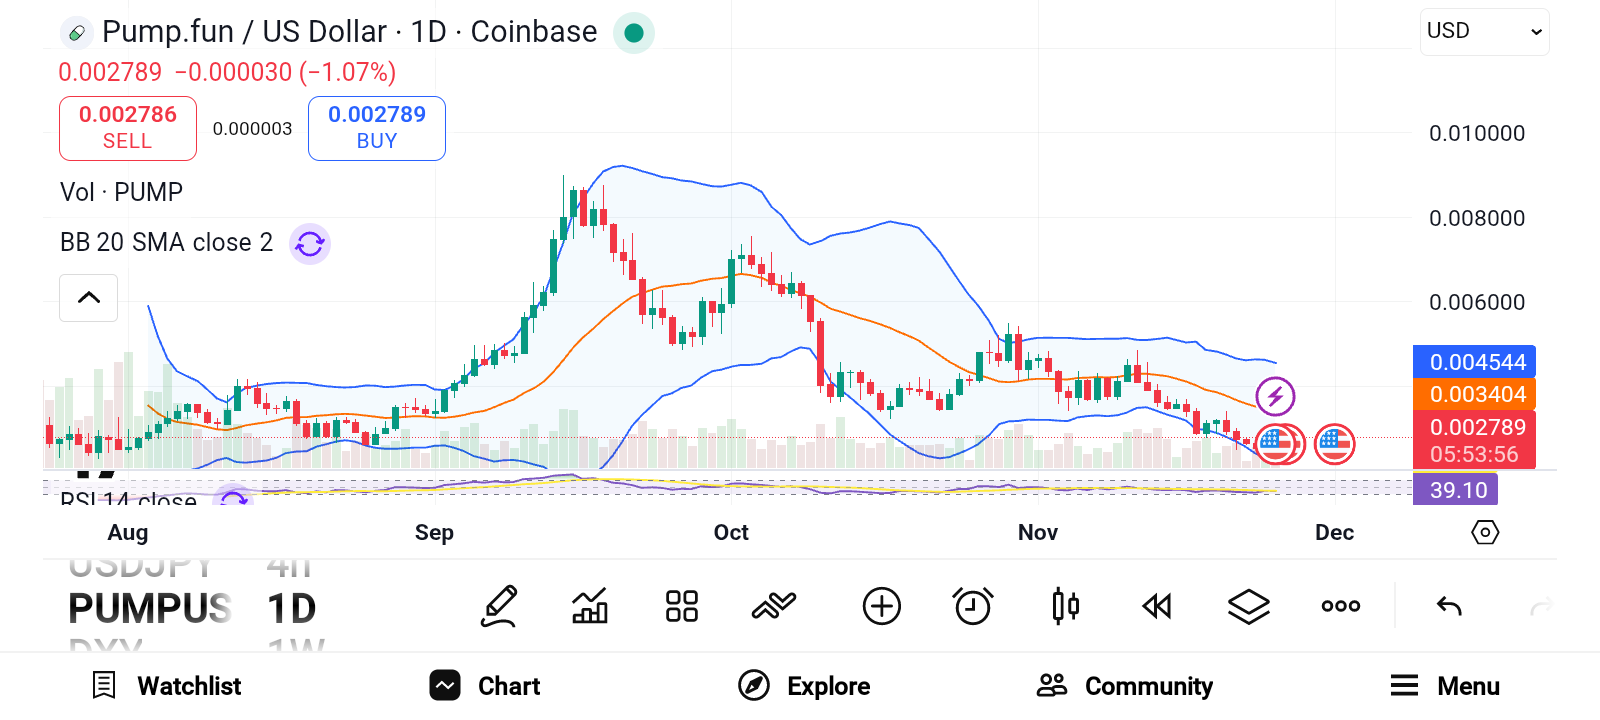
Task: Create an alert using the clock icon
Action: tap(973, 605)
